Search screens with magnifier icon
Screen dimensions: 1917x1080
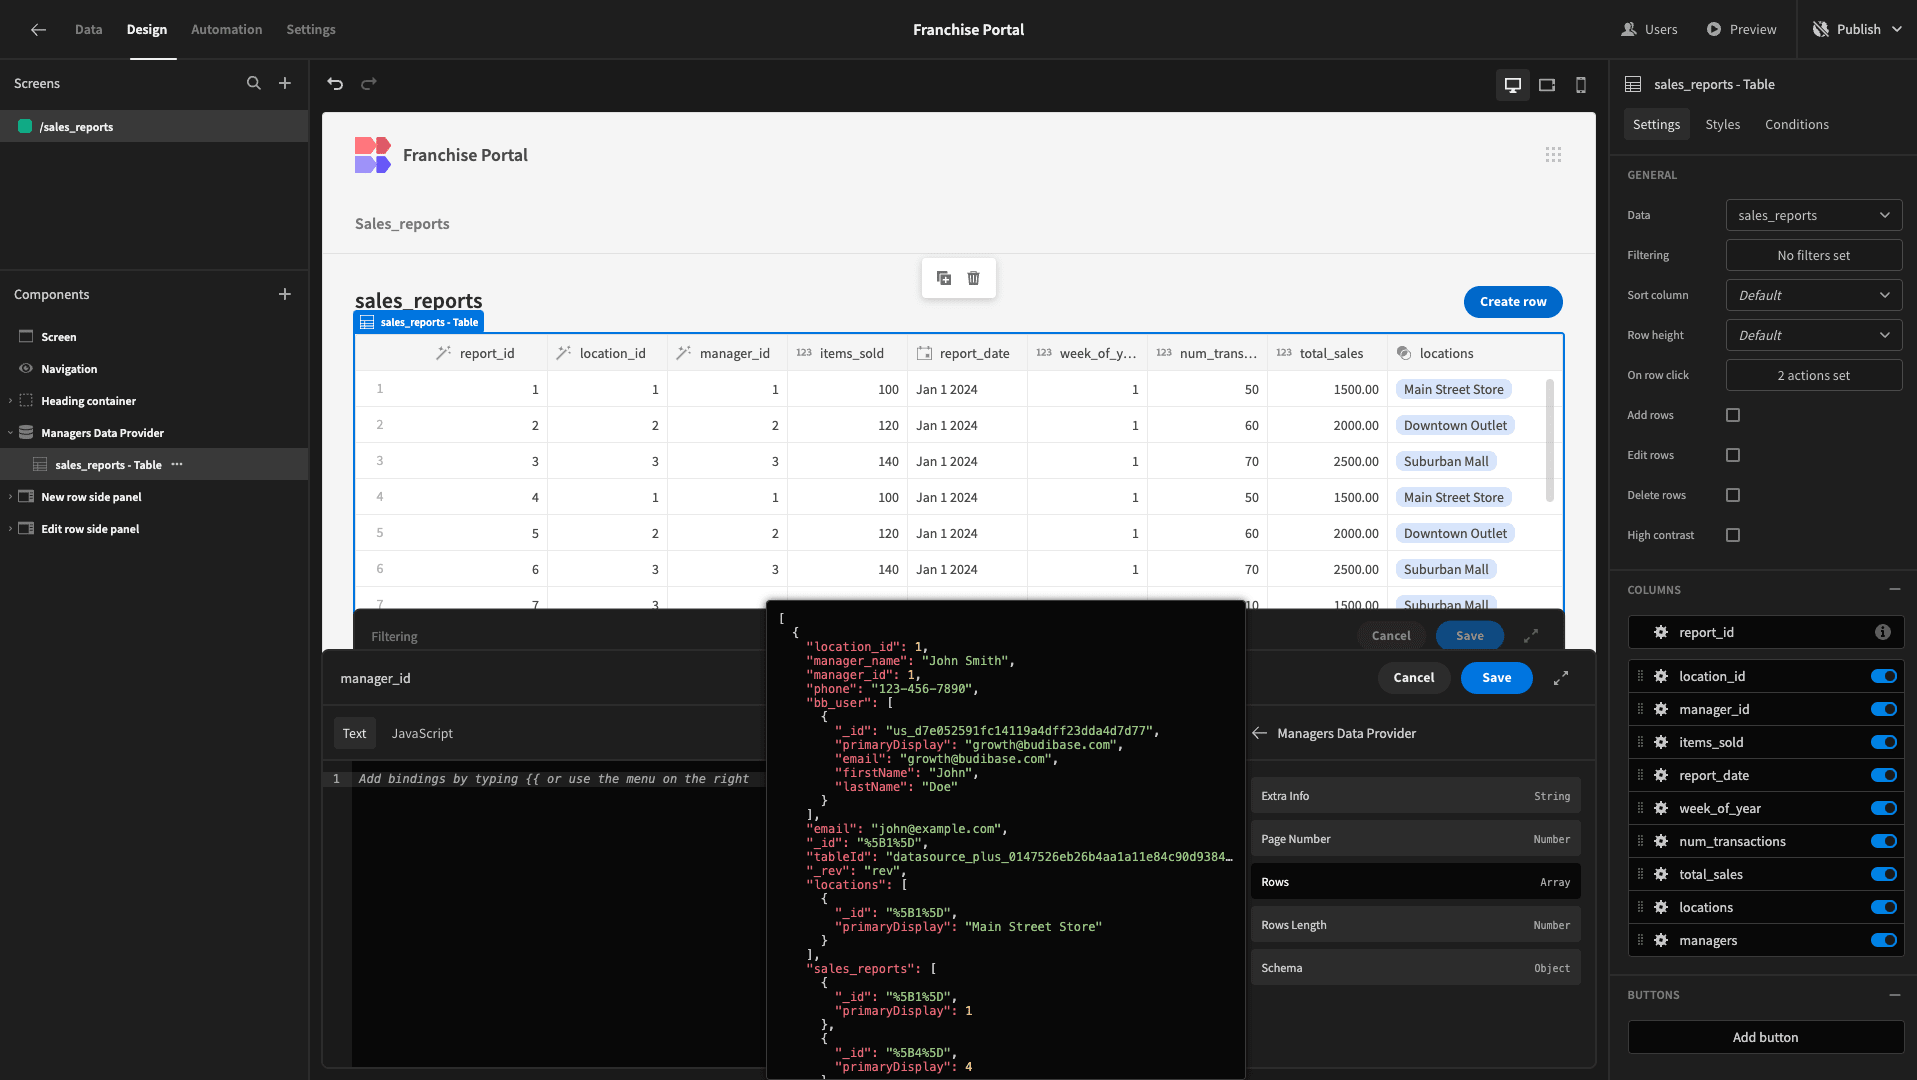pyautogui.click(x=254, y=83)
